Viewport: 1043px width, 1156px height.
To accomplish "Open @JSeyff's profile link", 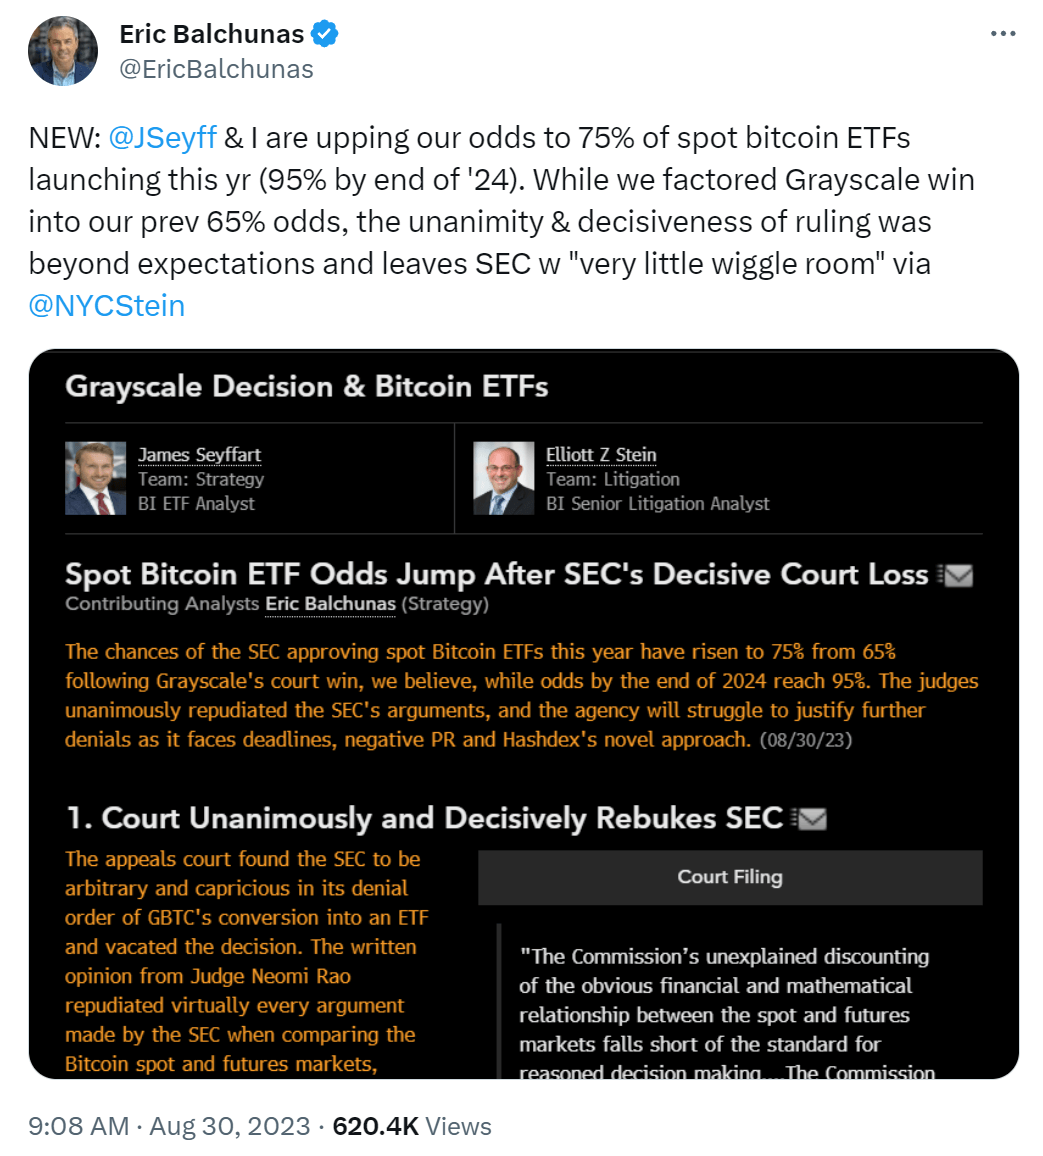I will pos(163,137).
